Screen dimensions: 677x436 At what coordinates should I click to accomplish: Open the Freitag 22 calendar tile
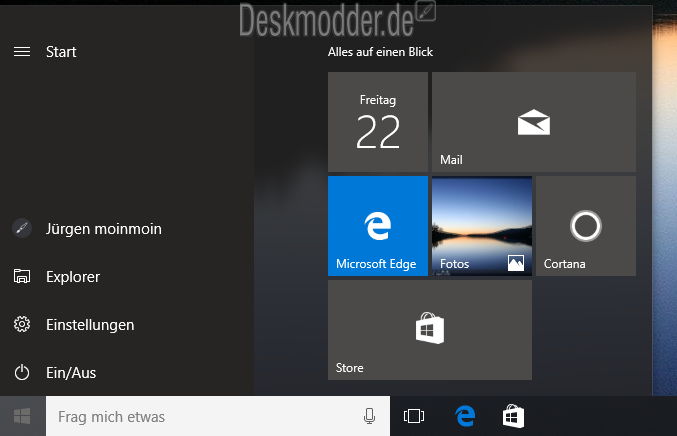[x=378, y=122]
